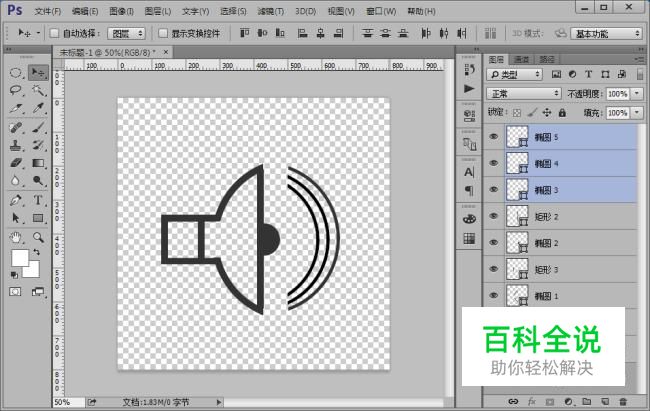Enable the 显示变换控件 checkbox
Screen dimensions: 650x411
point(163,33)
